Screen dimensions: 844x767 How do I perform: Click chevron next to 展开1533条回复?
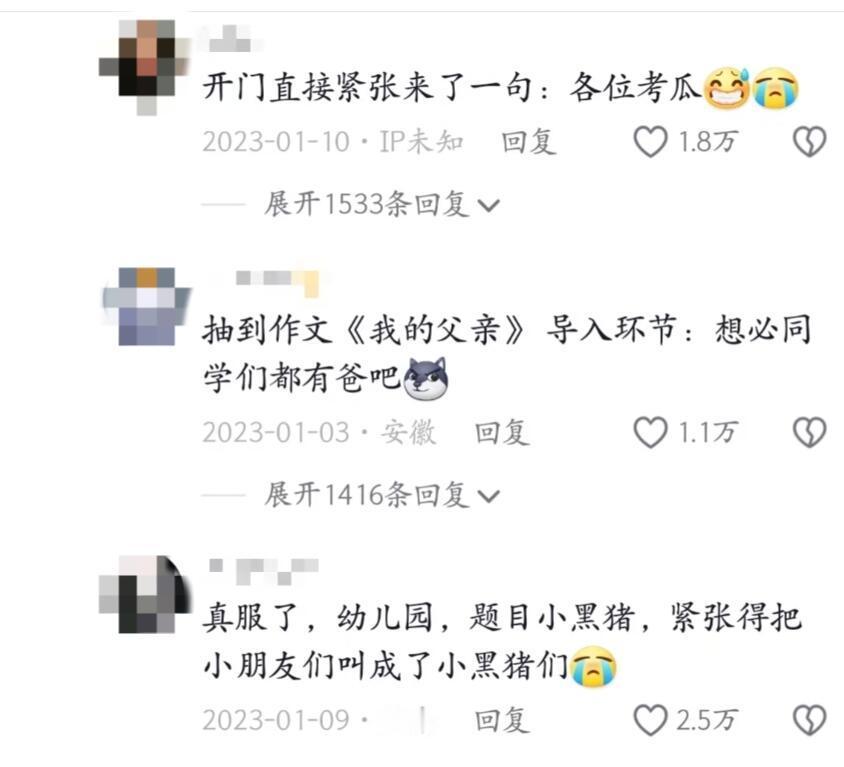pos(489,206)
